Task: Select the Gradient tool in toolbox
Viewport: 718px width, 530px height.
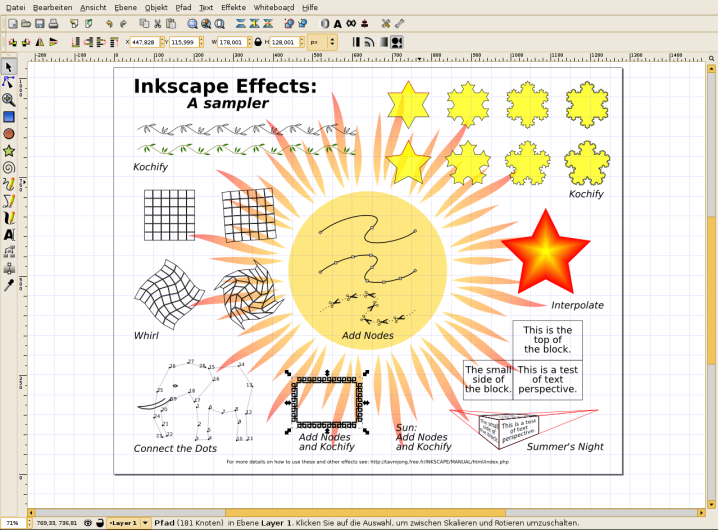Action: 9,268
